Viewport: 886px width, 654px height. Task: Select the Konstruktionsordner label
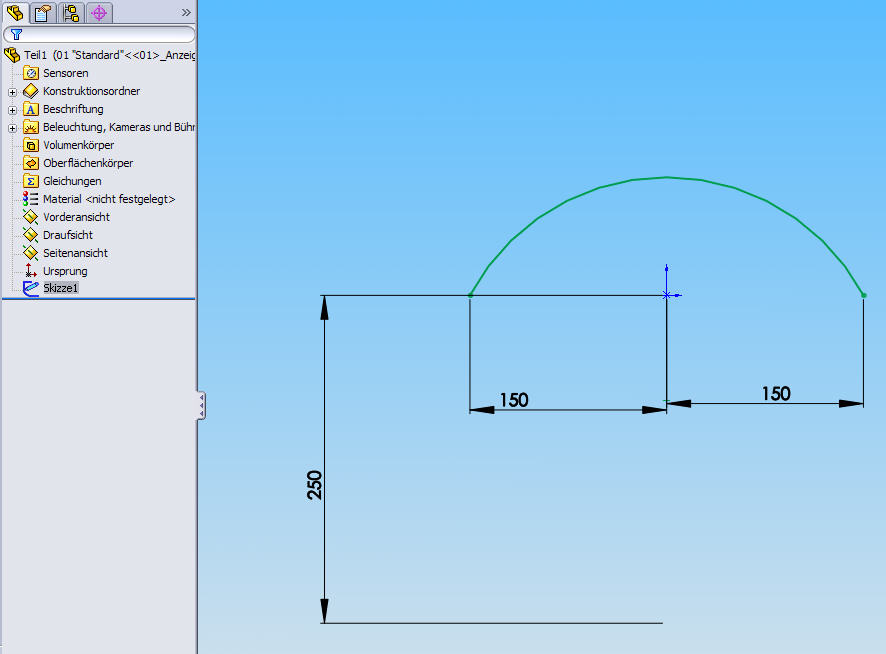[x=92, y=91]
